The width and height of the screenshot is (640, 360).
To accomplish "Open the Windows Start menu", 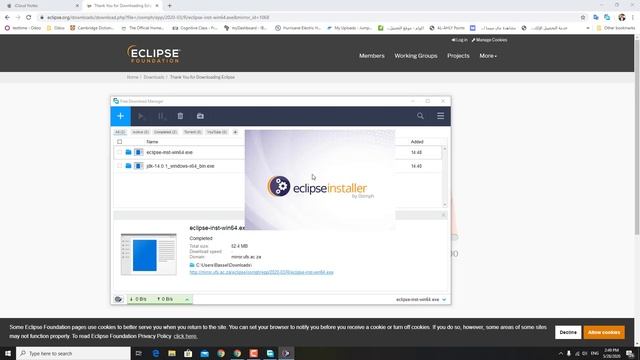I will coord(8,353).
